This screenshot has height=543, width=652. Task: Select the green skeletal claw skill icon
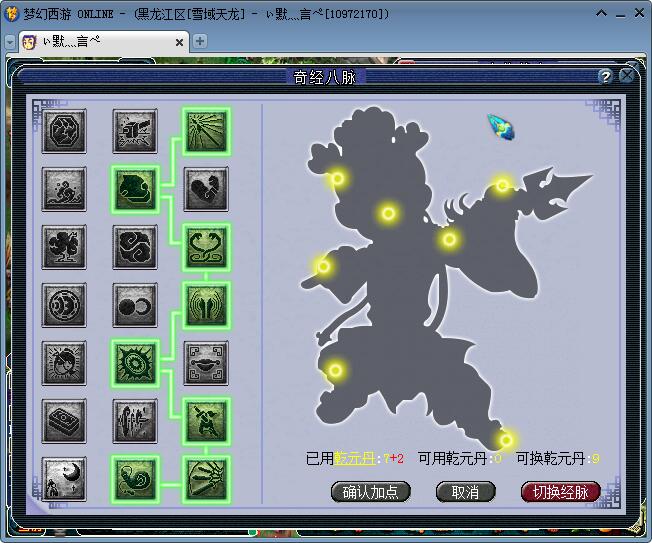[206, 479]
